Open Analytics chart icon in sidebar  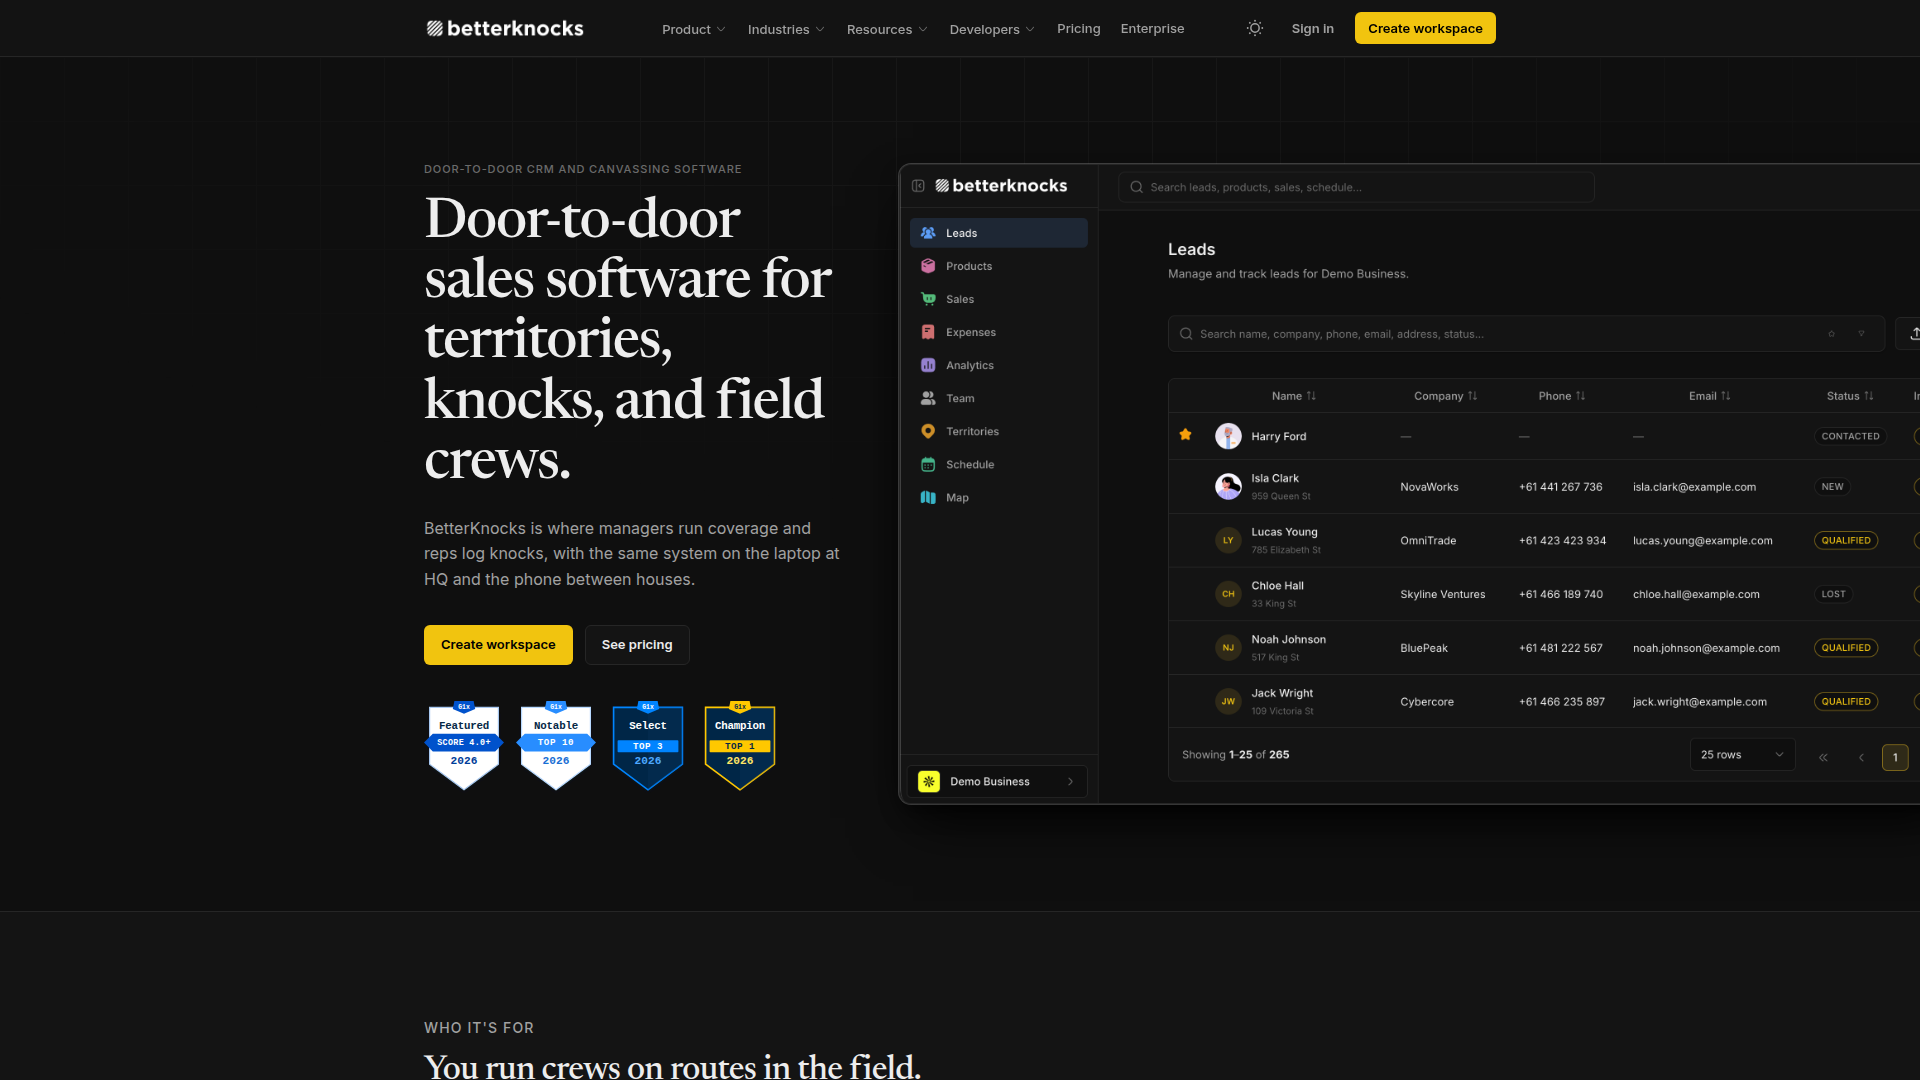click(x=928, y=365)
